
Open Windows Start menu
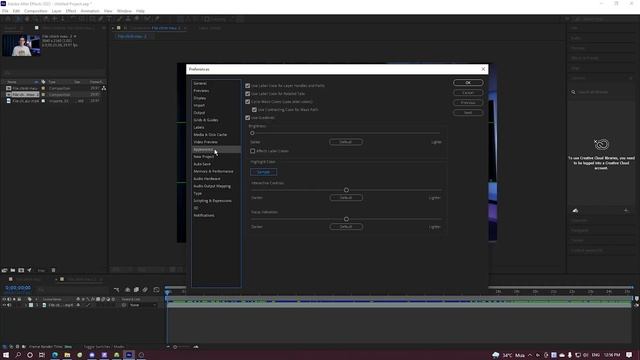[x=6, y=355]
